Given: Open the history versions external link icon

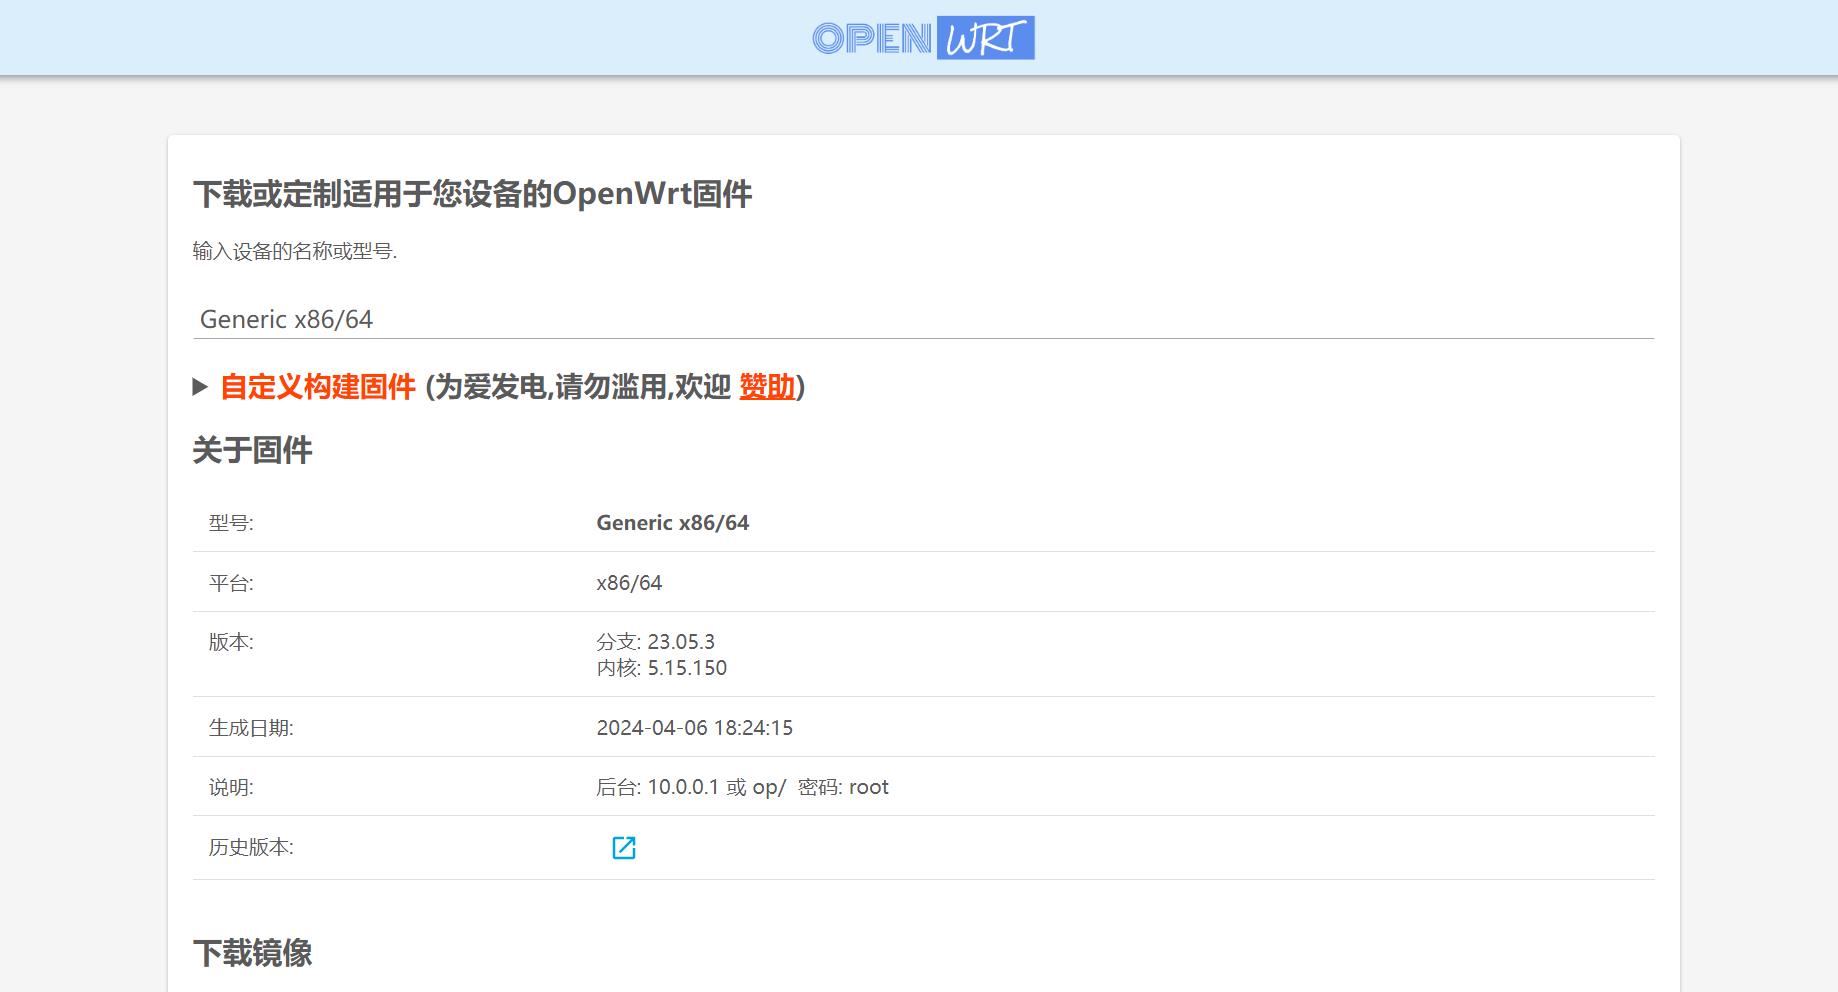Looking at the screenshot, I should pyautogui.click(x=623, y=847).
